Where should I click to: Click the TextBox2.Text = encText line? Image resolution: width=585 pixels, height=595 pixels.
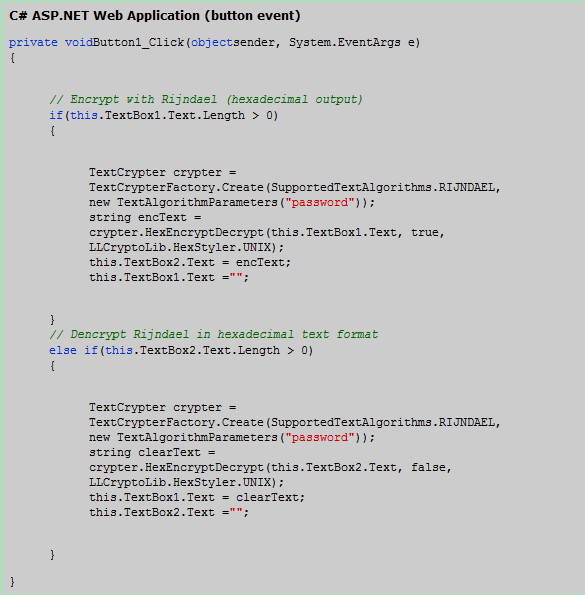coord(190,262)
